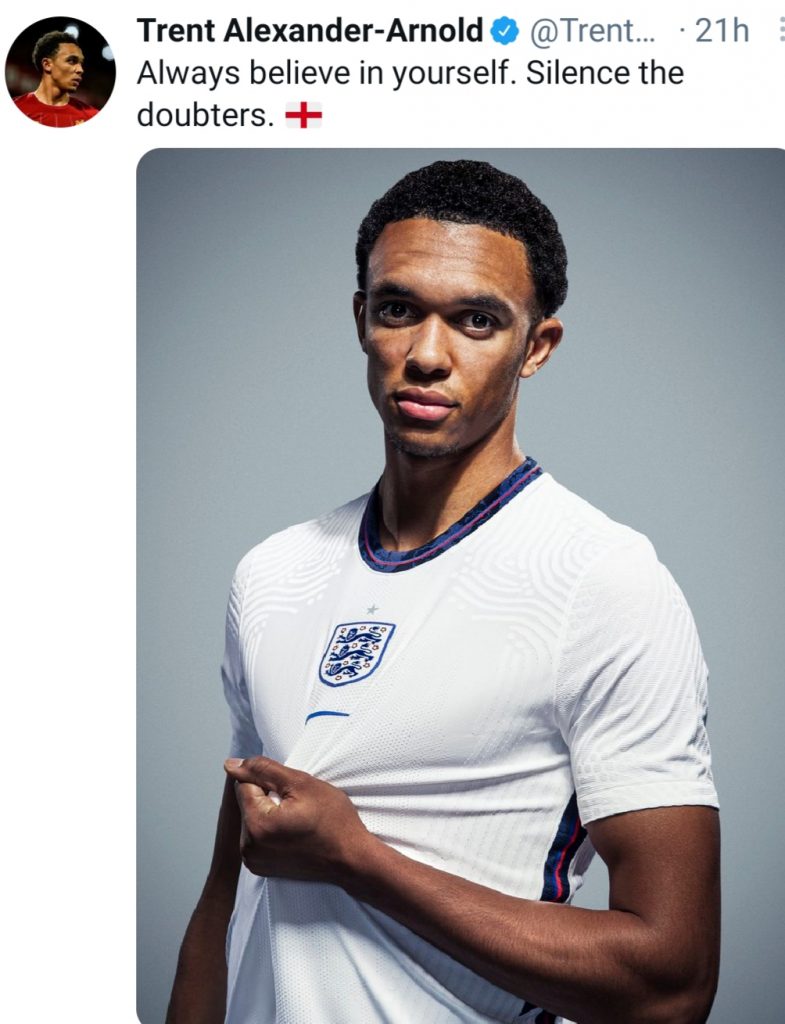The width and height of the screenshot is (785, 1024).
Task: Click the England flag emoji
Action: tap(303, 116)
